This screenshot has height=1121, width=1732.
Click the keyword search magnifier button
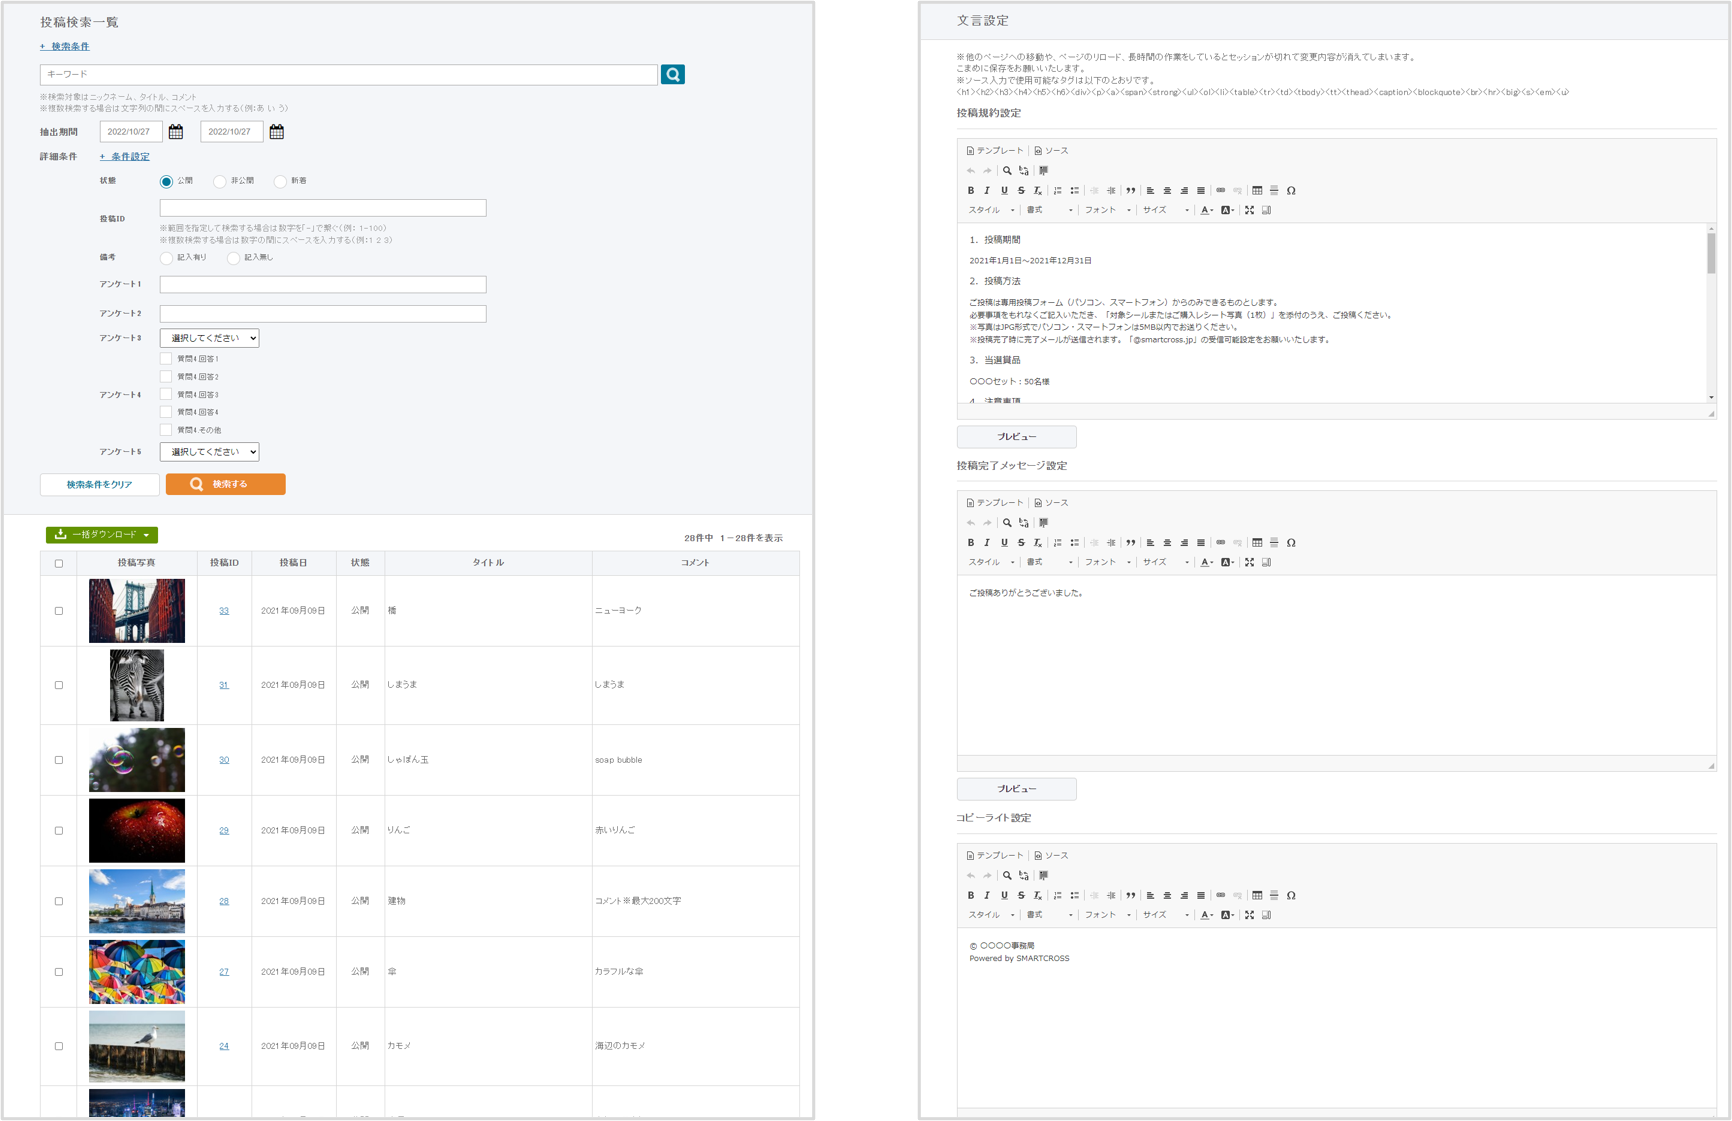672,75
